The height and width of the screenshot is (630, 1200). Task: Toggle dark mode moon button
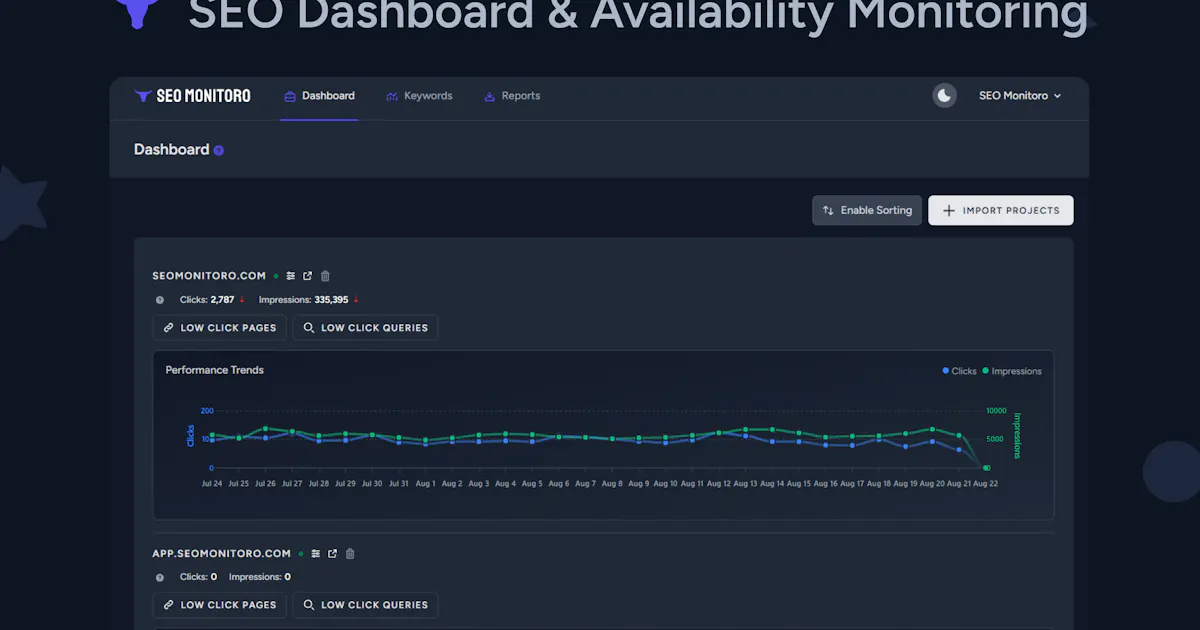click(944, 96)
